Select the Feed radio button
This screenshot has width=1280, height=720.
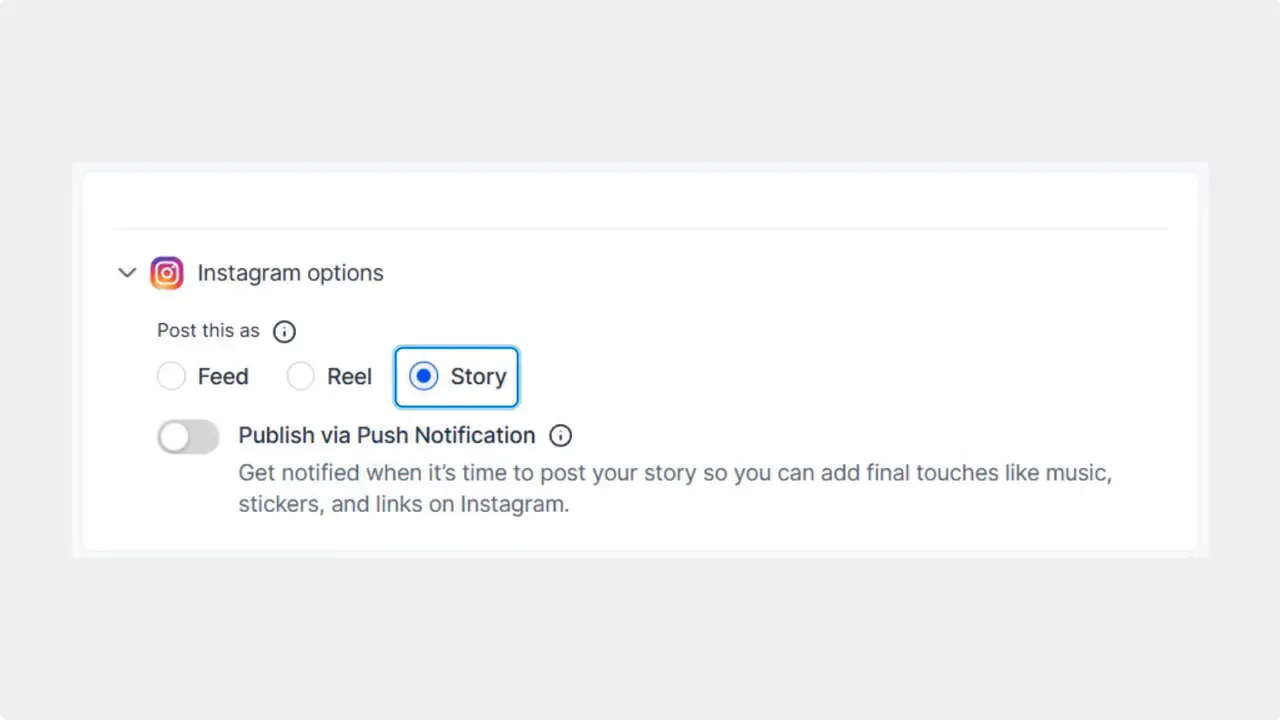coord(171,376)
